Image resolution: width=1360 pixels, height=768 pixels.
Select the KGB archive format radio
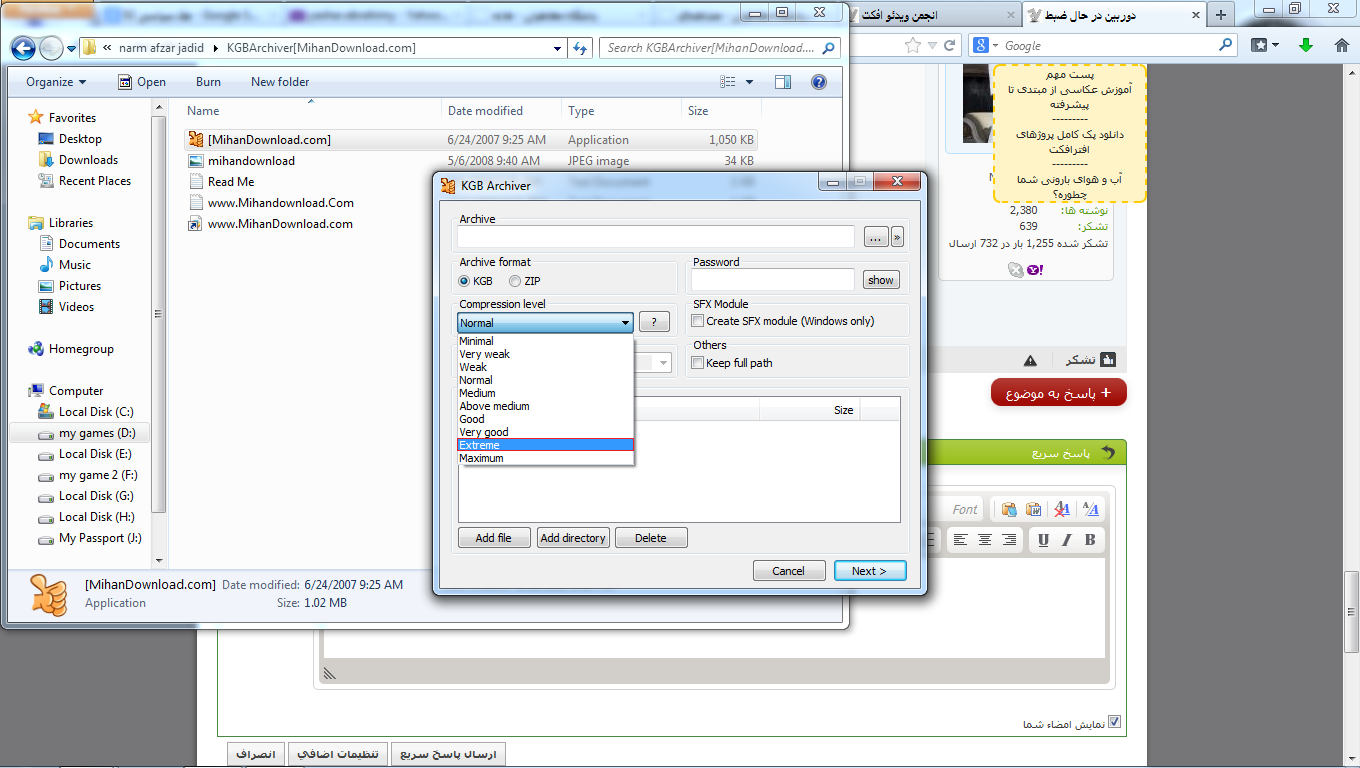(476, 281)
